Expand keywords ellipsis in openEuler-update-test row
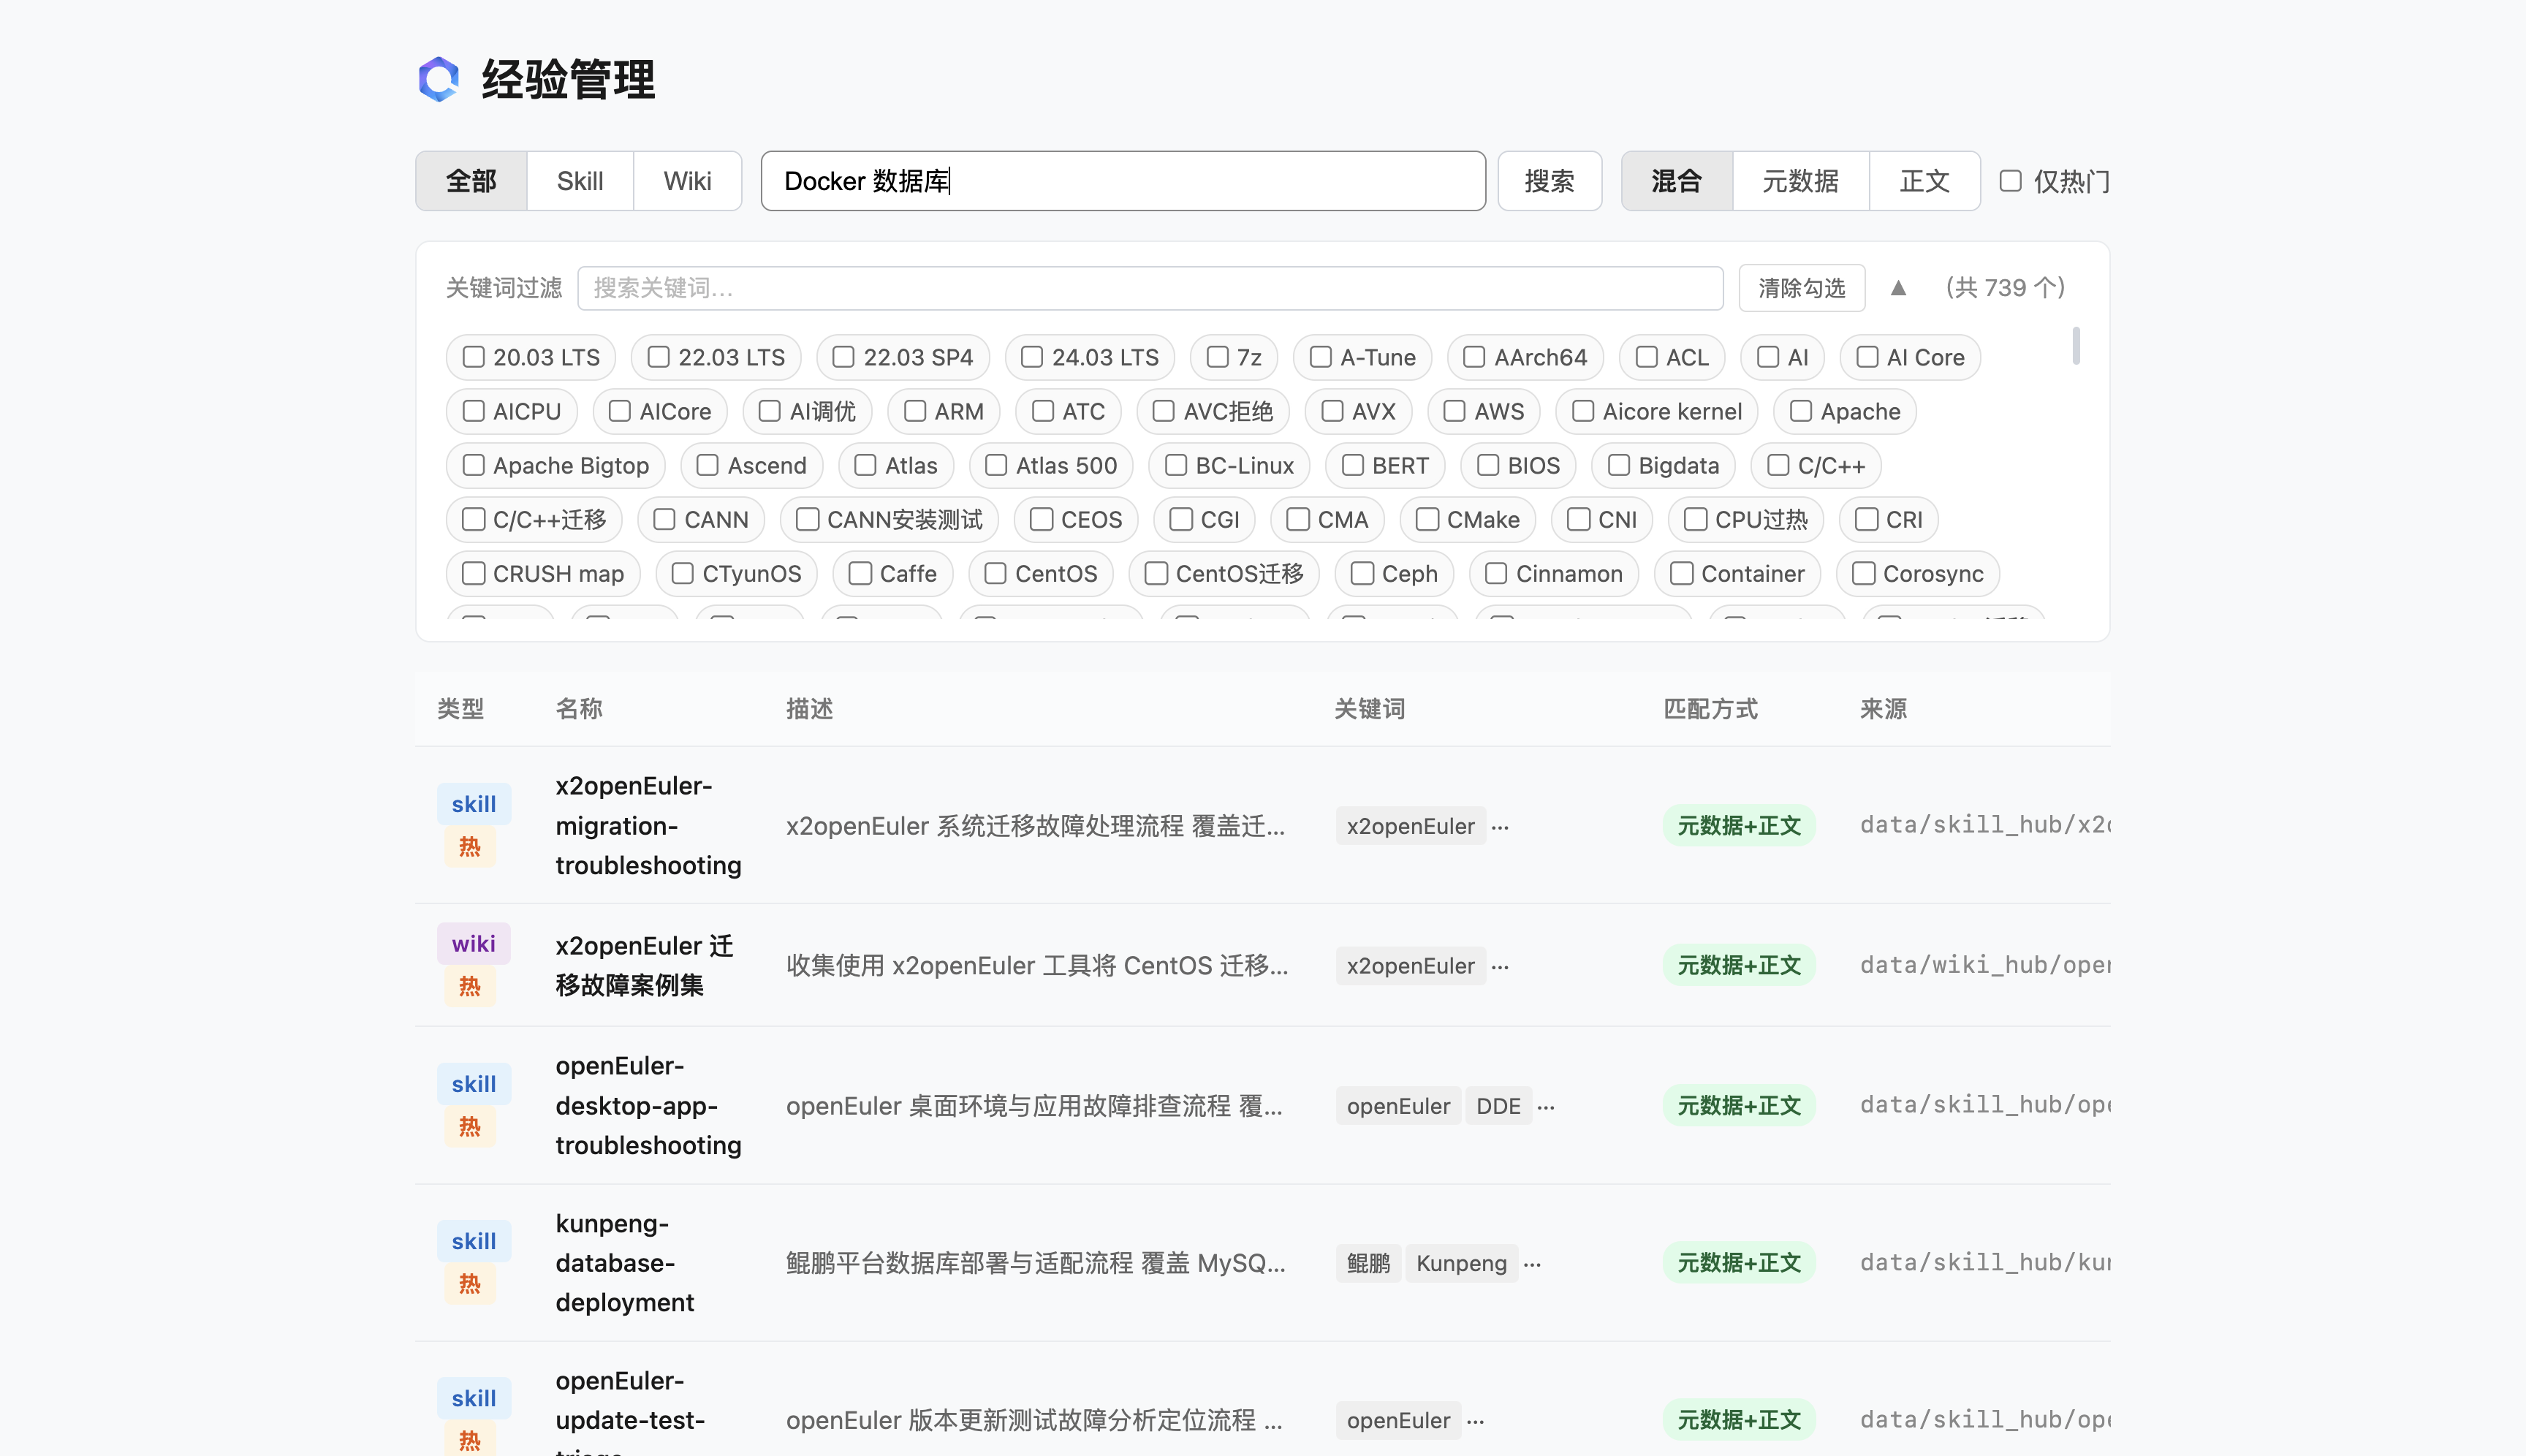This screenshot has height=1456, width=2526. [1476, 1421]
